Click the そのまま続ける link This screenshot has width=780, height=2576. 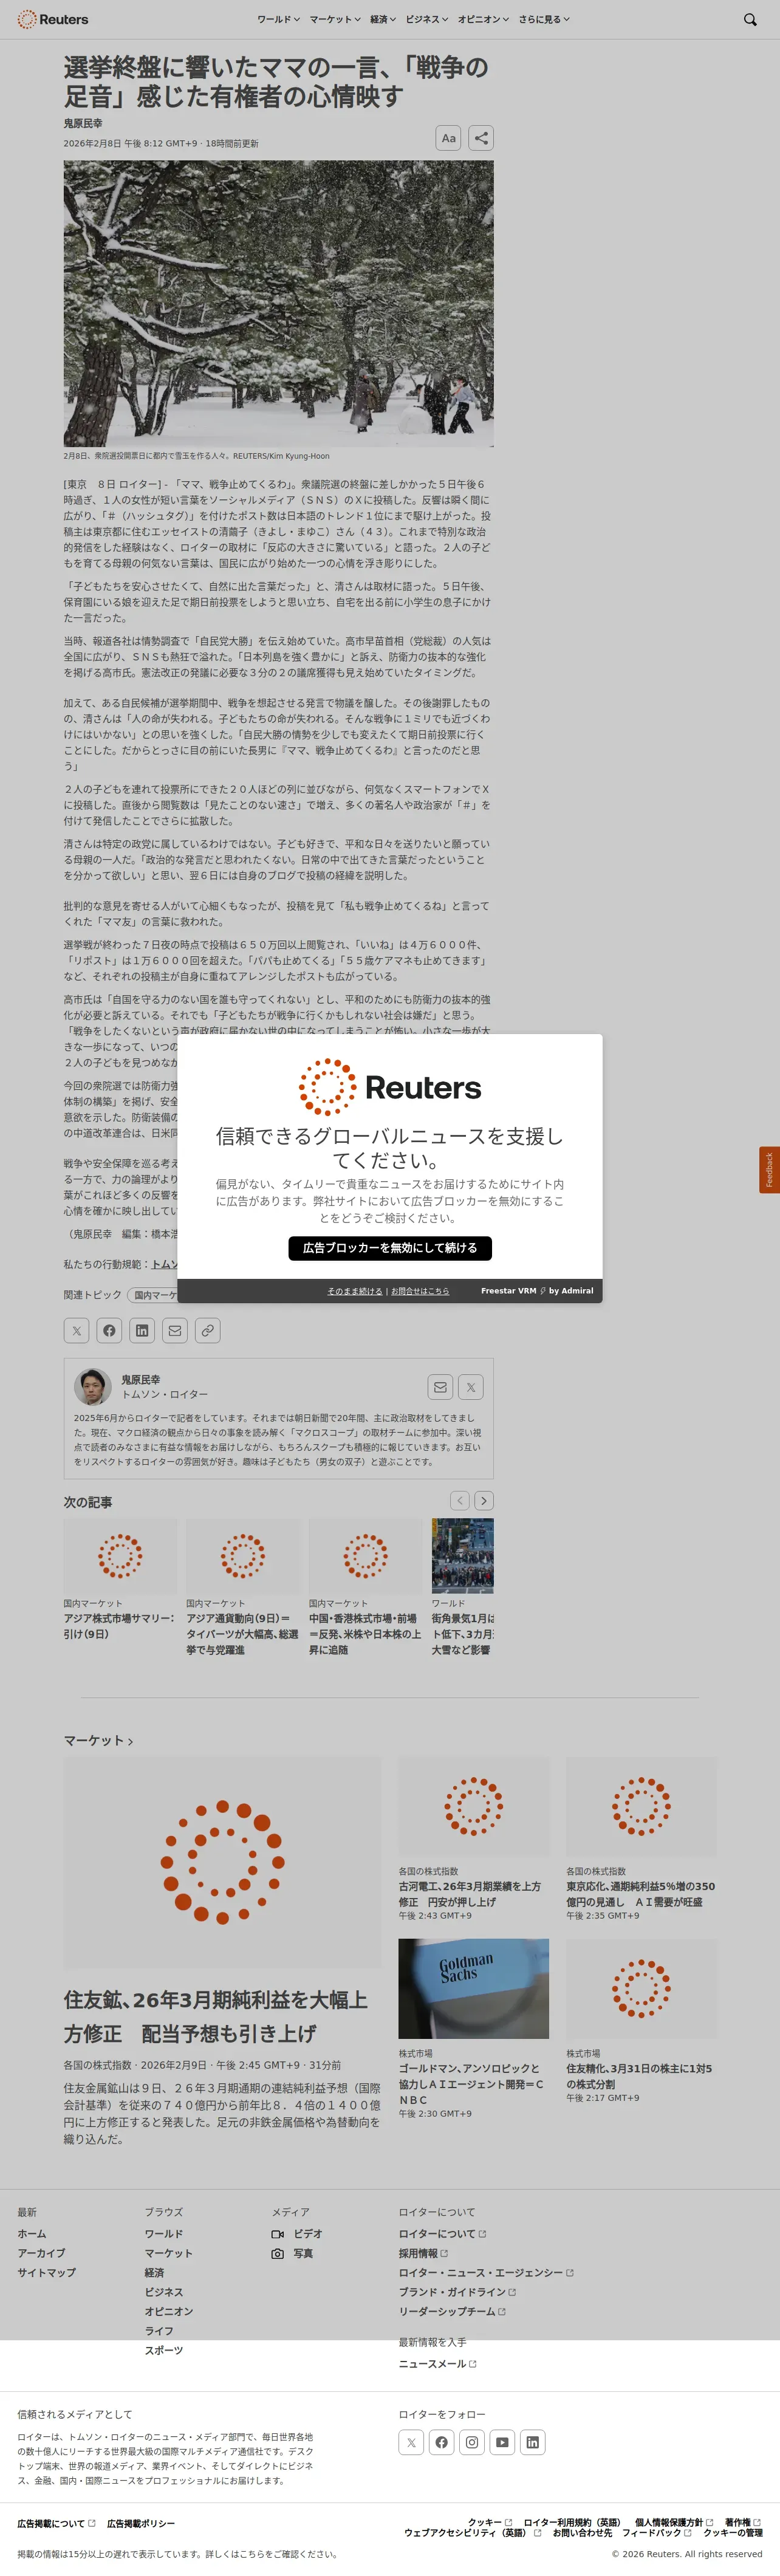pyautogui.click(x=355, y=1291)
